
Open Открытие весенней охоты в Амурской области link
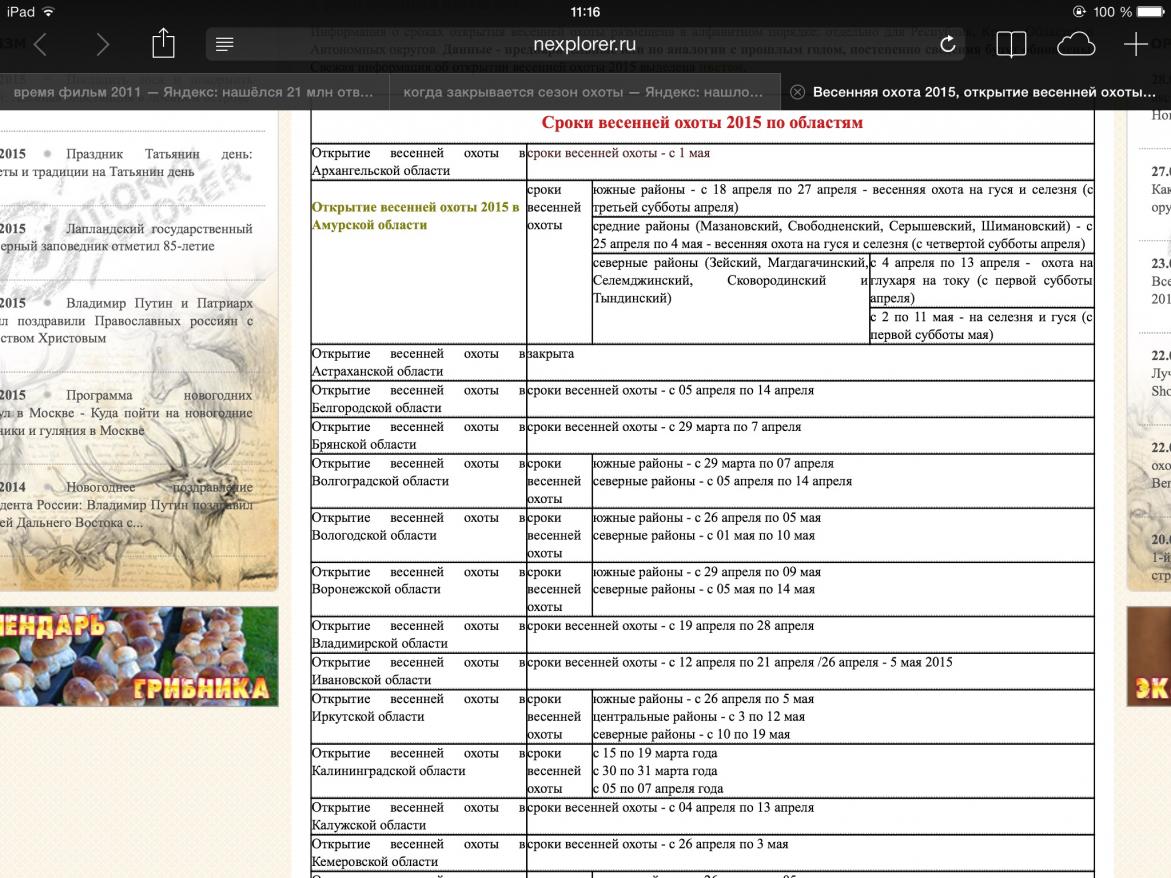click(x=415, y=216)
